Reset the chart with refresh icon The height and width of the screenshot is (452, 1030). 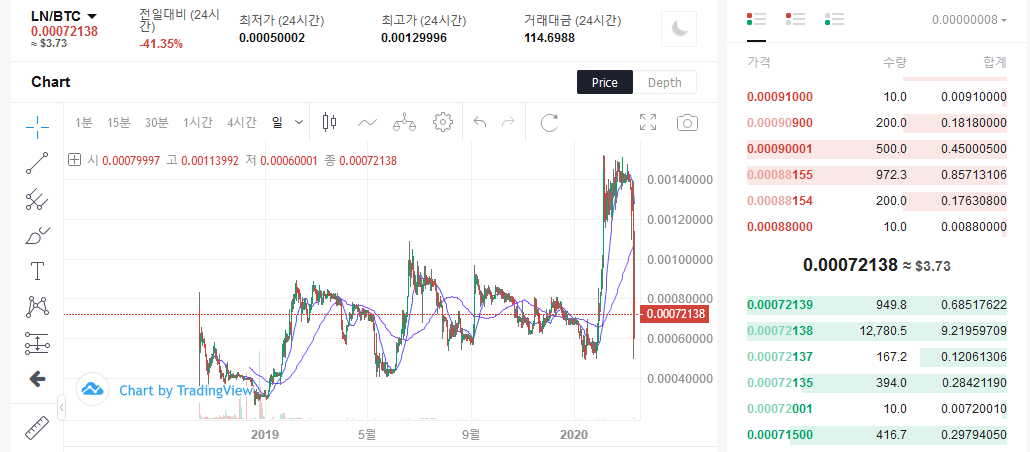point(549,122)
